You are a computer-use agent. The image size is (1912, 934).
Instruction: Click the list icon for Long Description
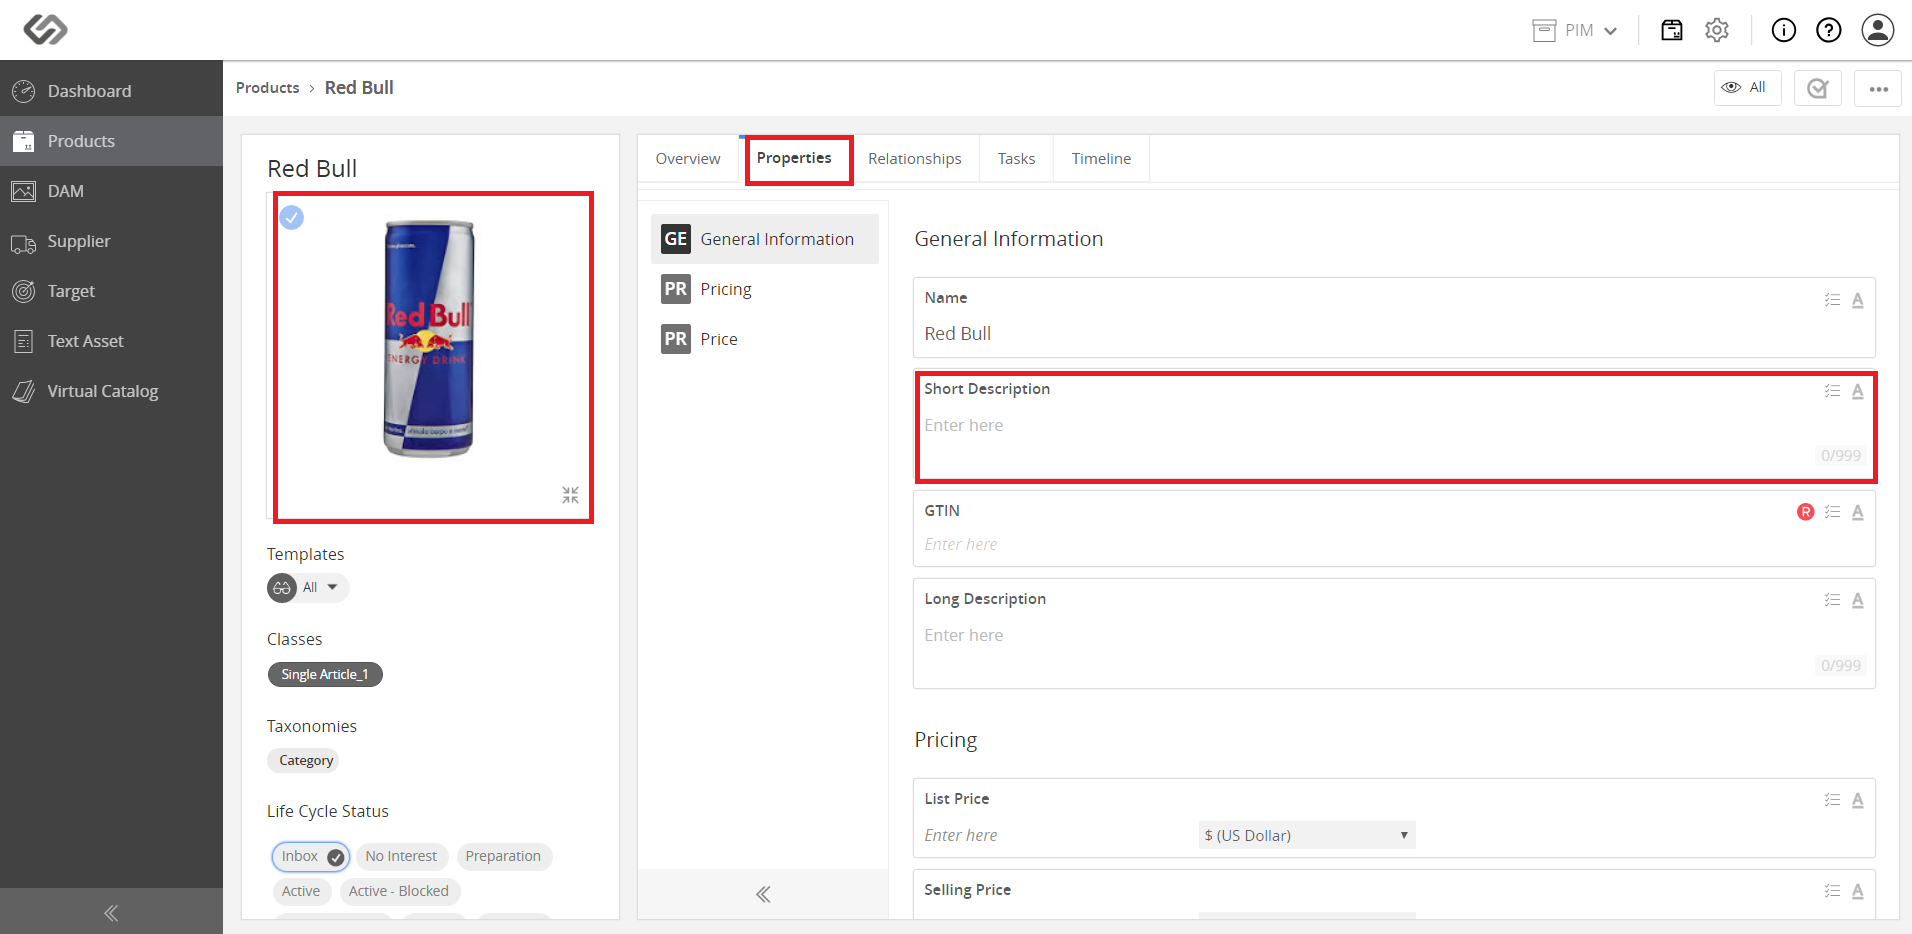(1832, 600)
